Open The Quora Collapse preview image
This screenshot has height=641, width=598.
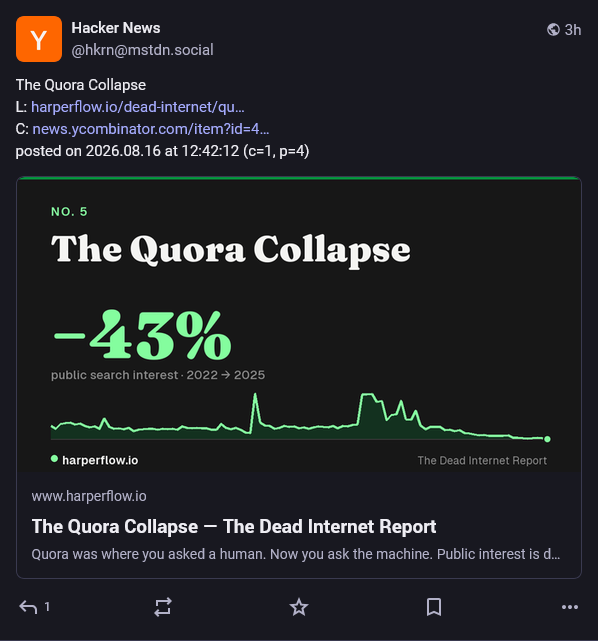pyautogui.click(x=299, y=325)
